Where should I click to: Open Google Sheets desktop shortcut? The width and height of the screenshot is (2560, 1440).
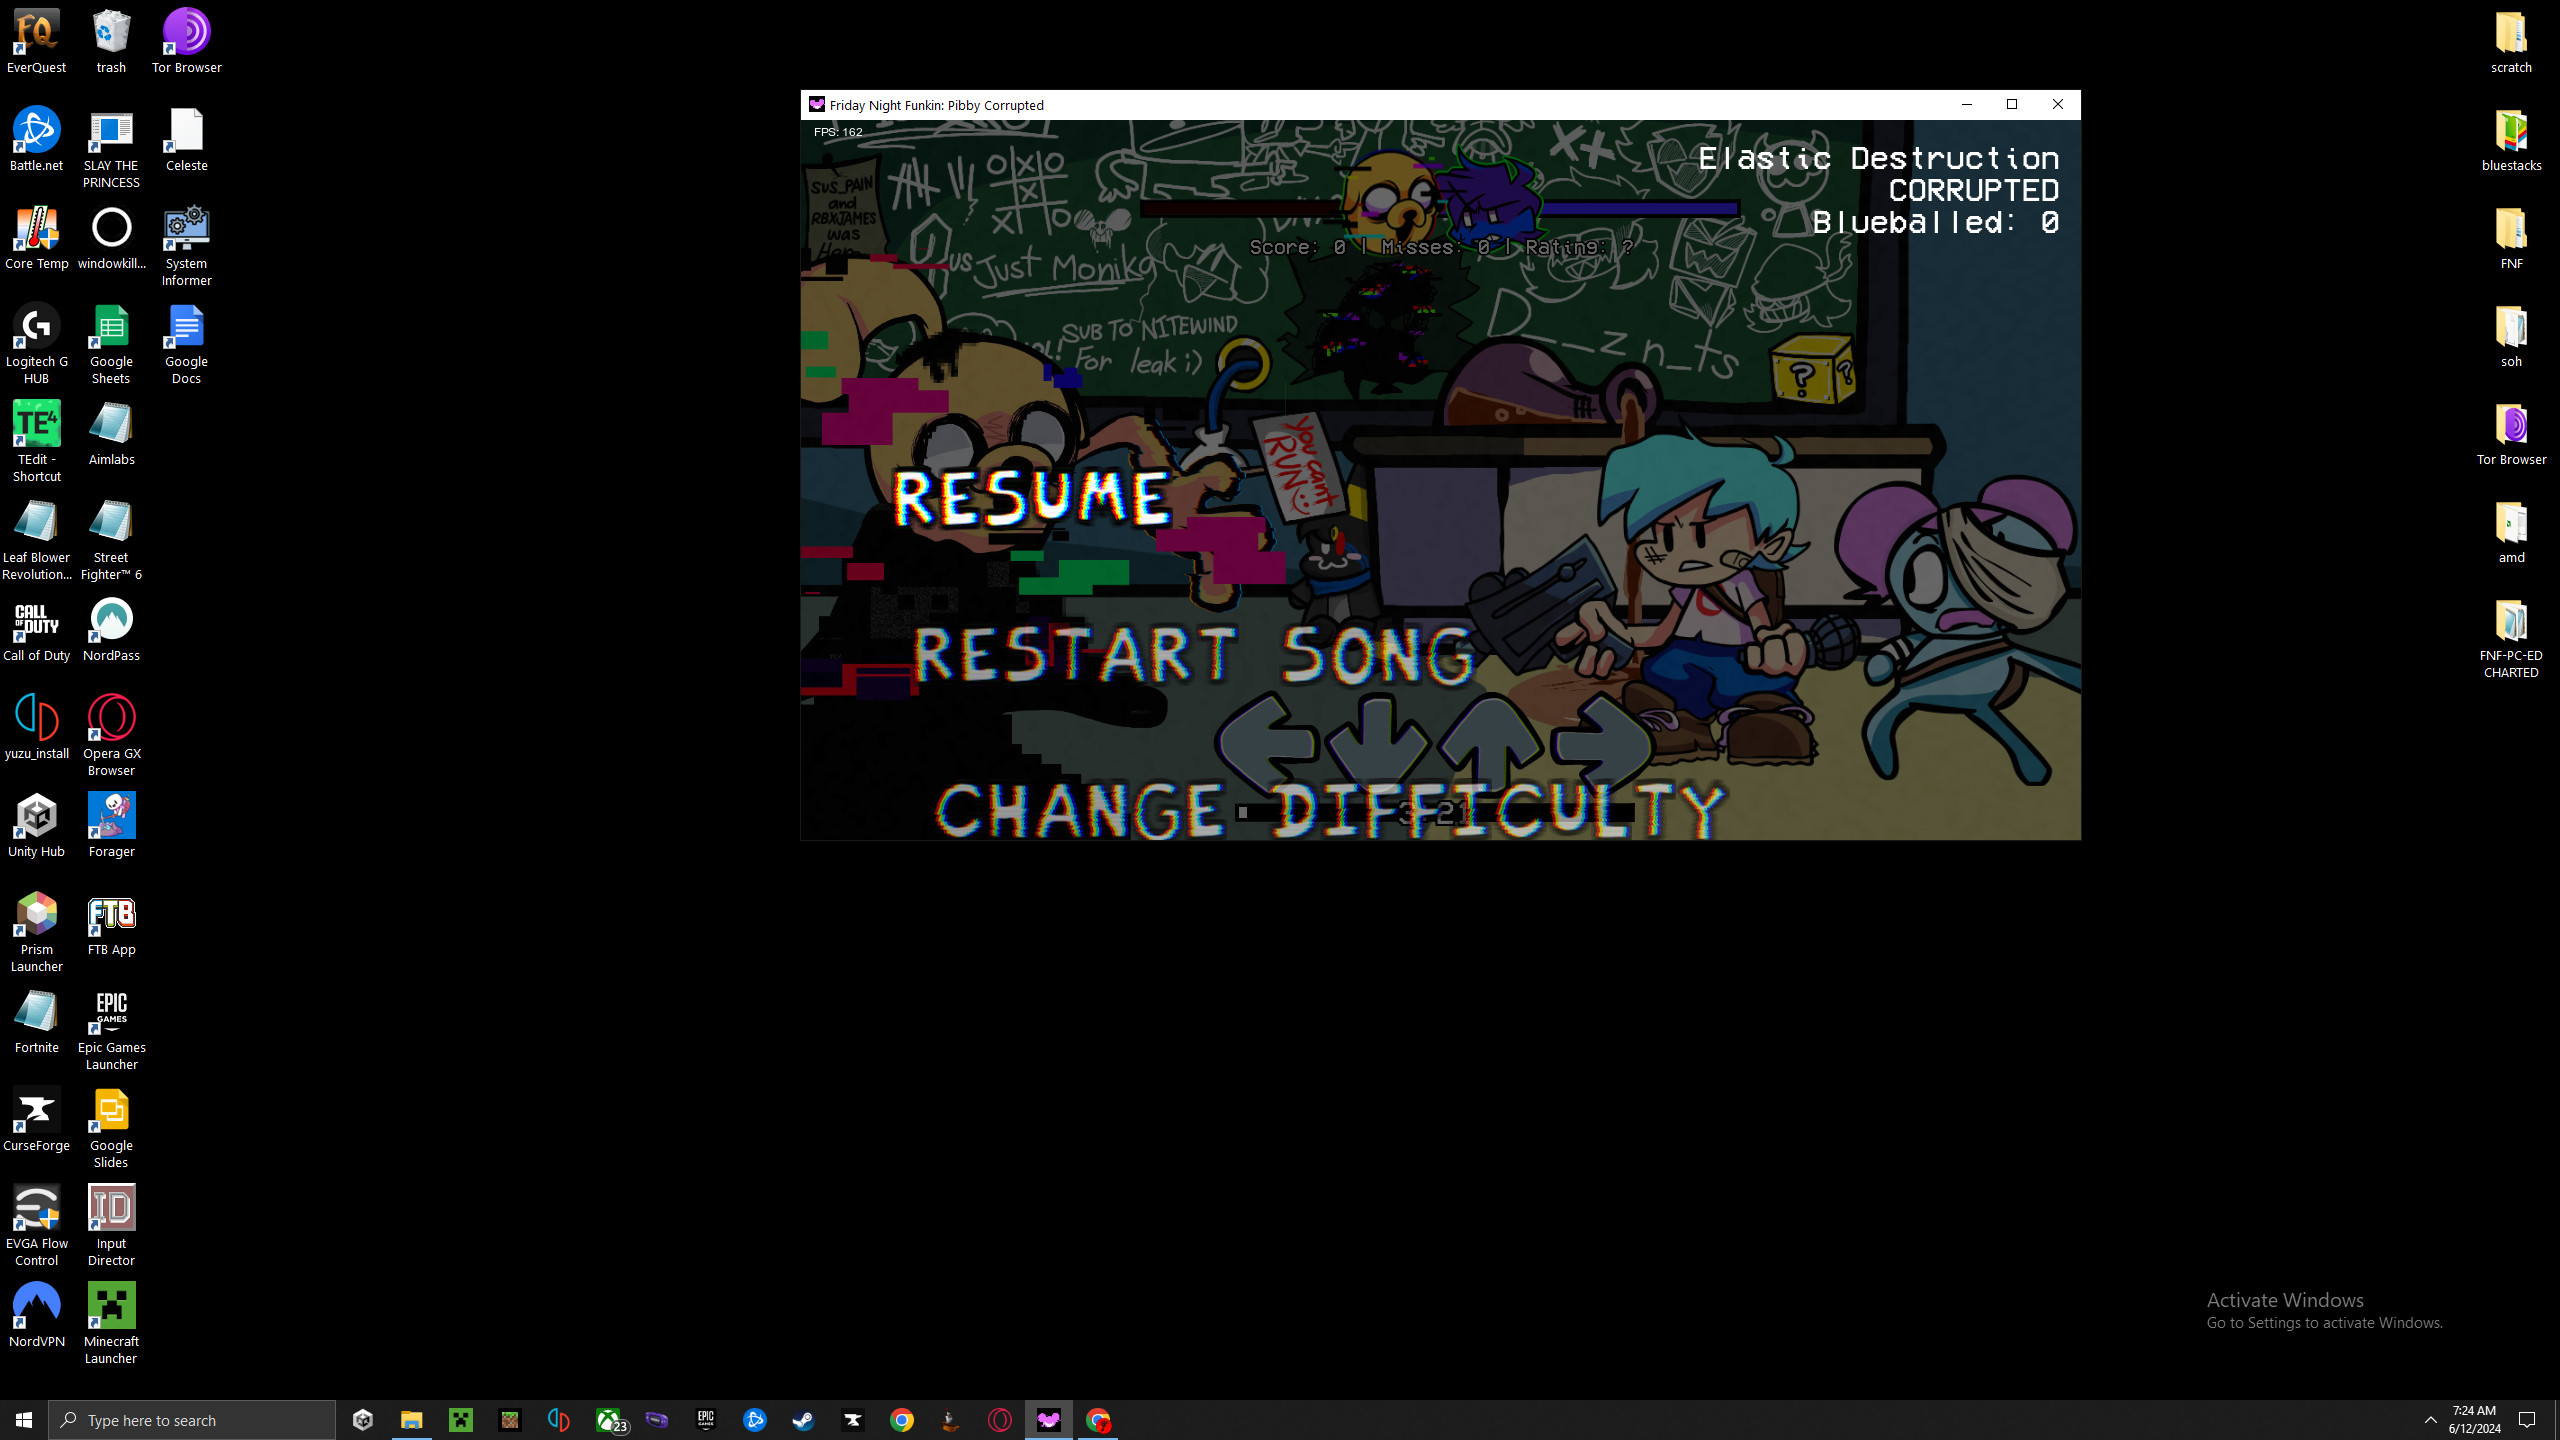111,344
